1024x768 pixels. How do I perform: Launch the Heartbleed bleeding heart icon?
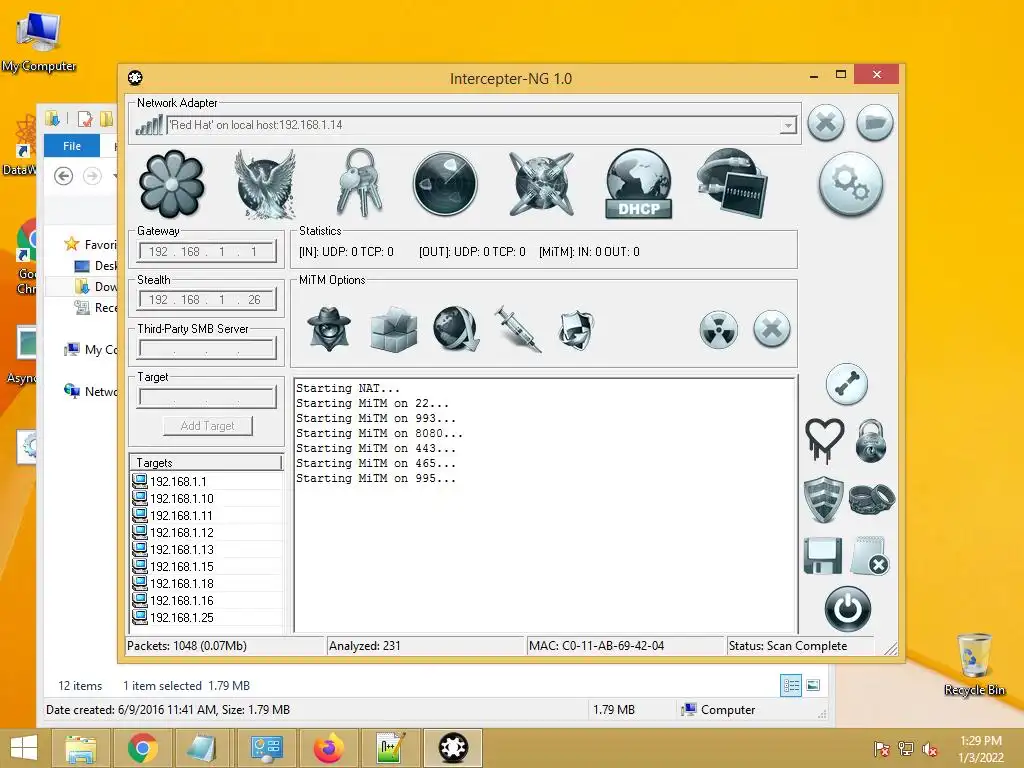click(824, 441)
